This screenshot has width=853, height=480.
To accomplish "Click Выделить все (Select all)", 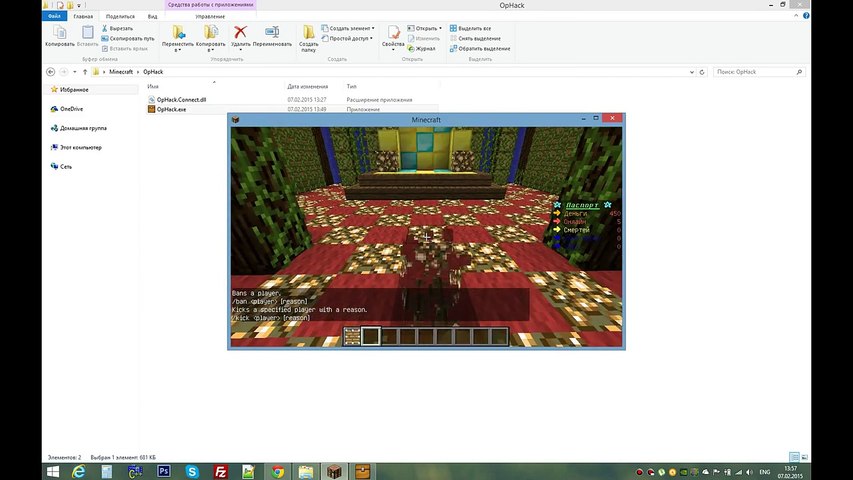I will point(471,28).
